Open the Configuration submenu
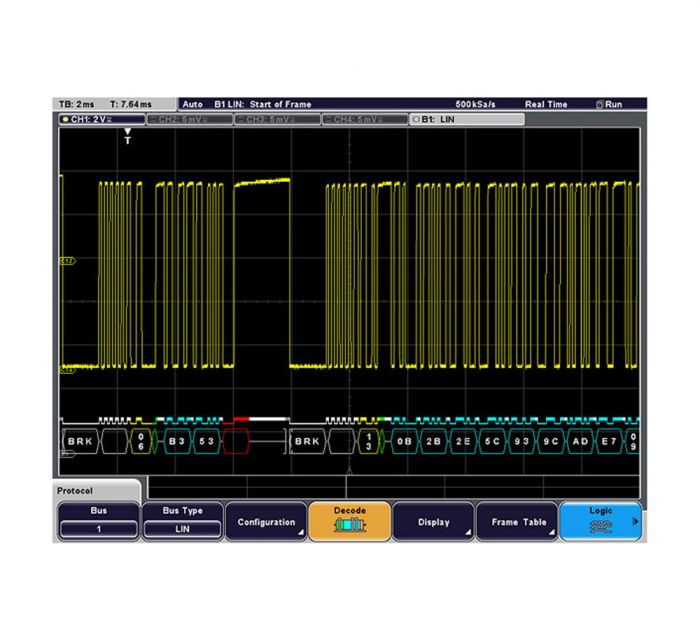Image resolution: width=700 pixels, height=640 pixels. (266, 521)
